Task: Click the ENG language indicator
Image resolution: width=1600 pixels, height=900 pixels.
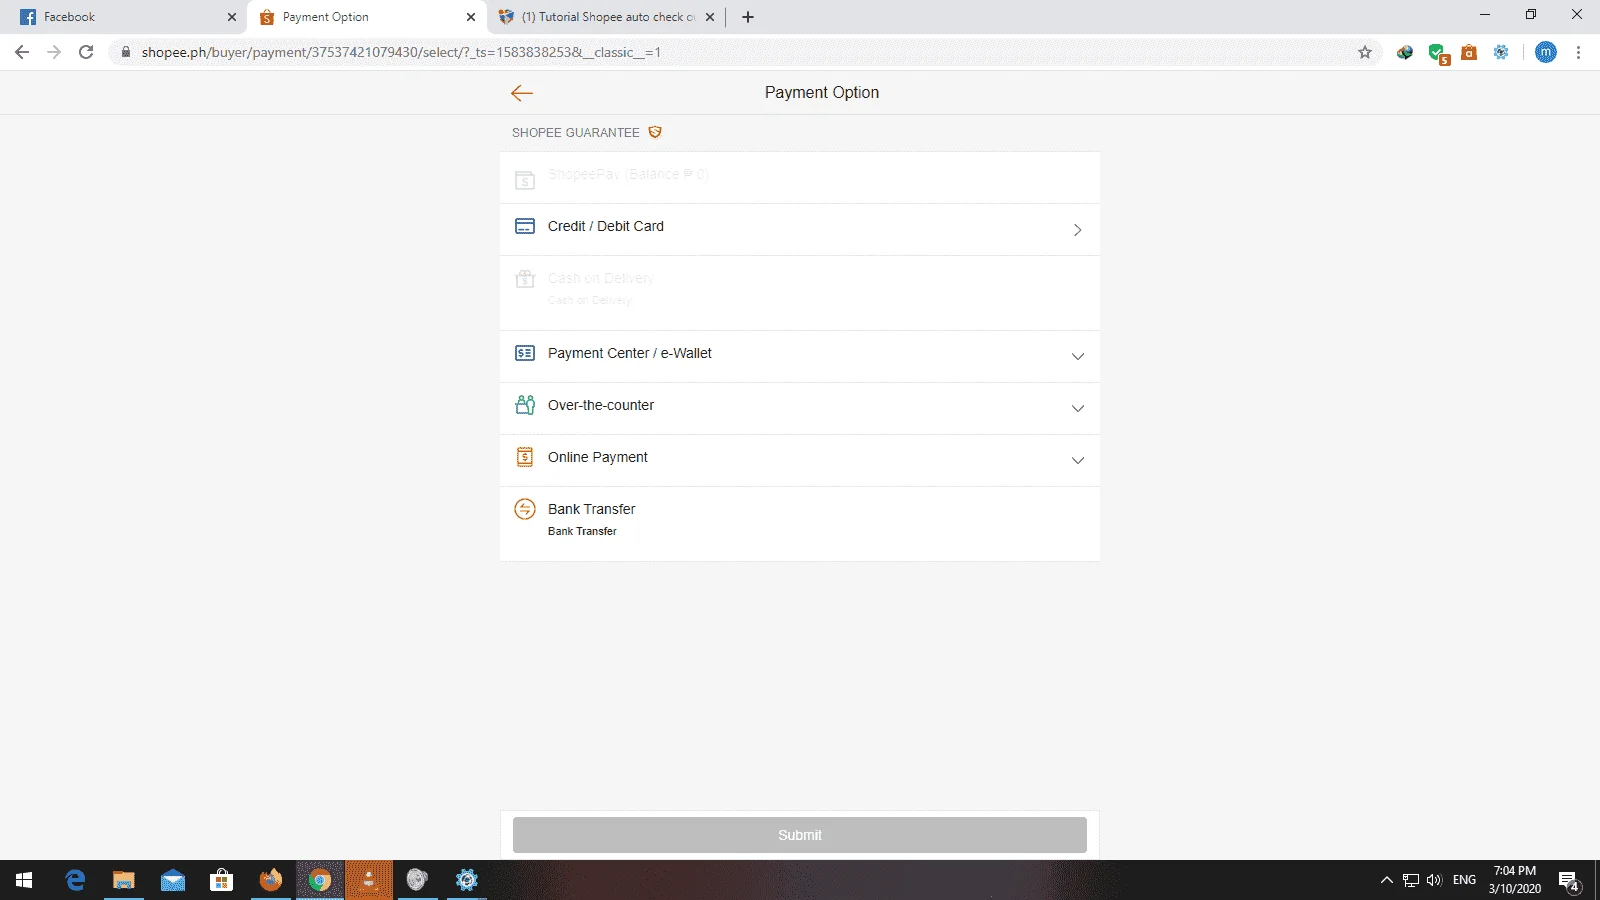Action: coord(1465,880)
